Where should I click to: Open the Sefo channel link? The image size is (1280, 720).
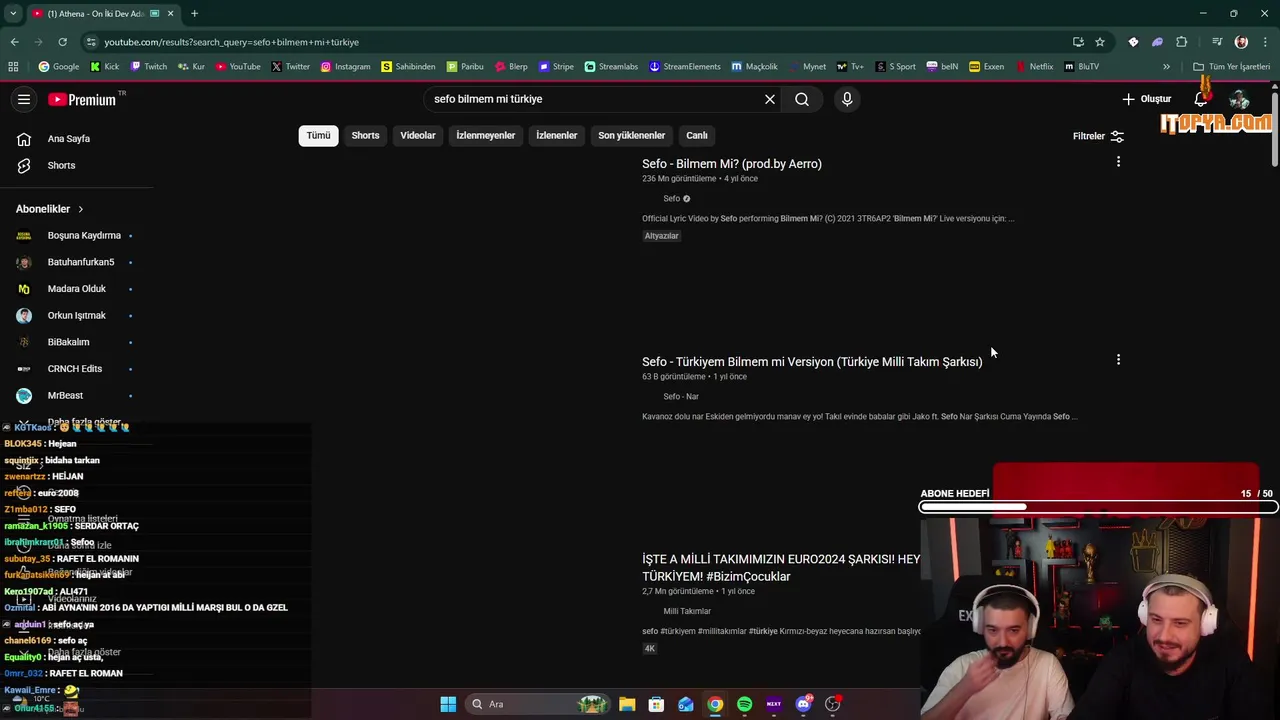tap(672, 198)
